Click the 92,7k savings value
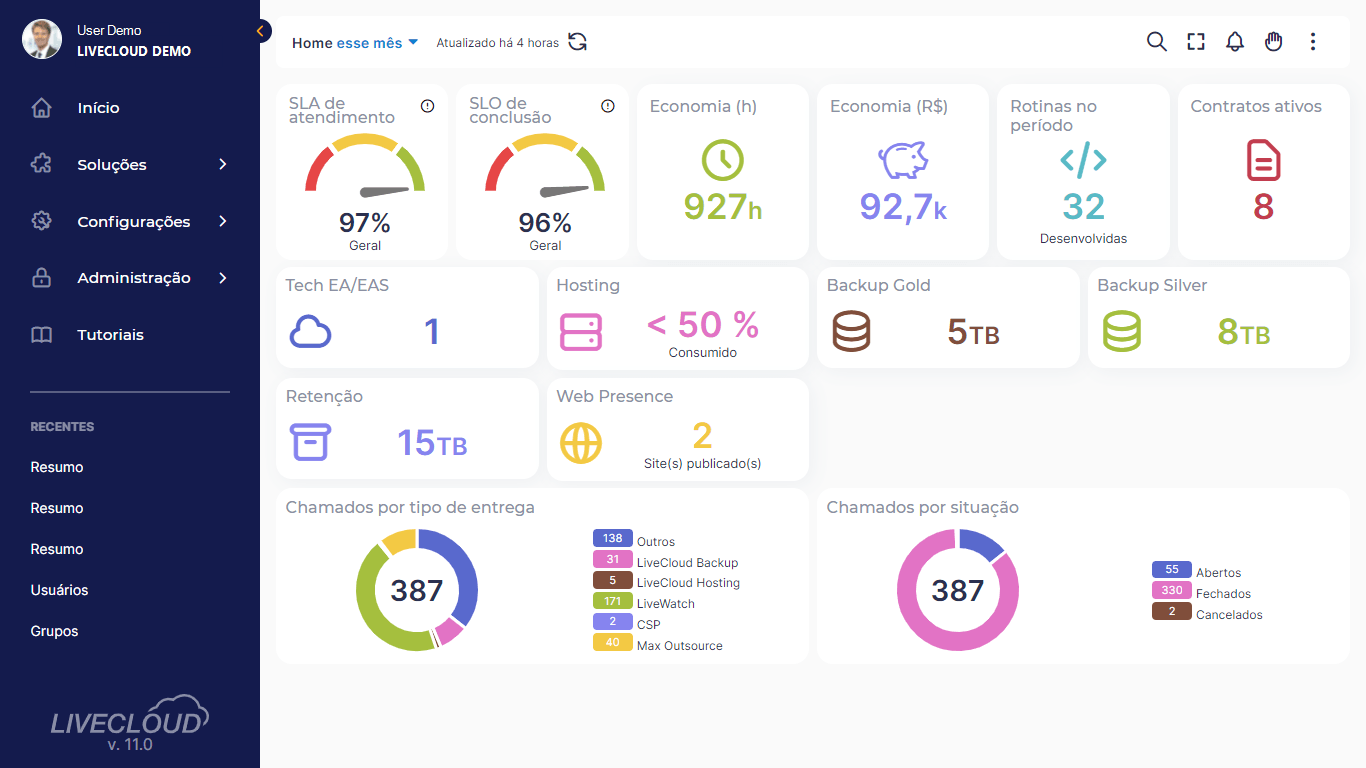This screenshot has height=768, width=1366. coord(903,206)
